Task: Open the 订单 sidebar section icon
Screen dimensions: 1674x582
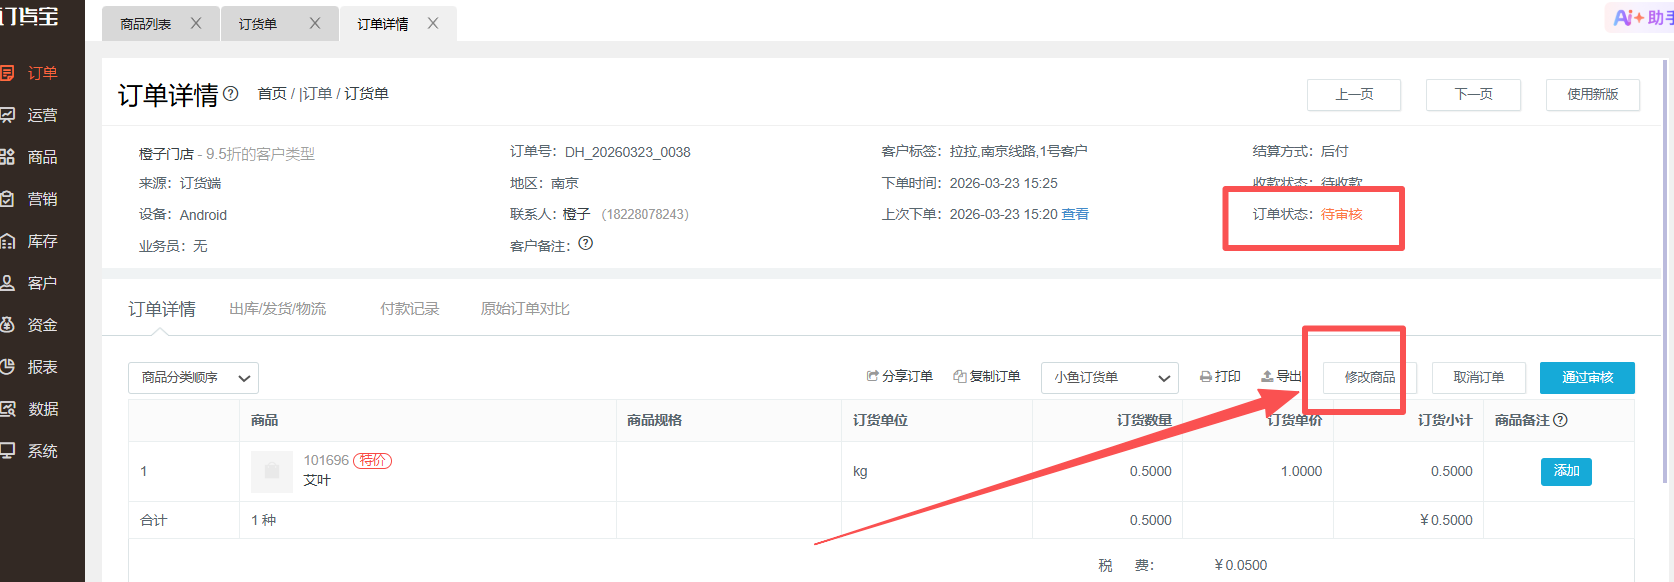Action: (7, 73)
